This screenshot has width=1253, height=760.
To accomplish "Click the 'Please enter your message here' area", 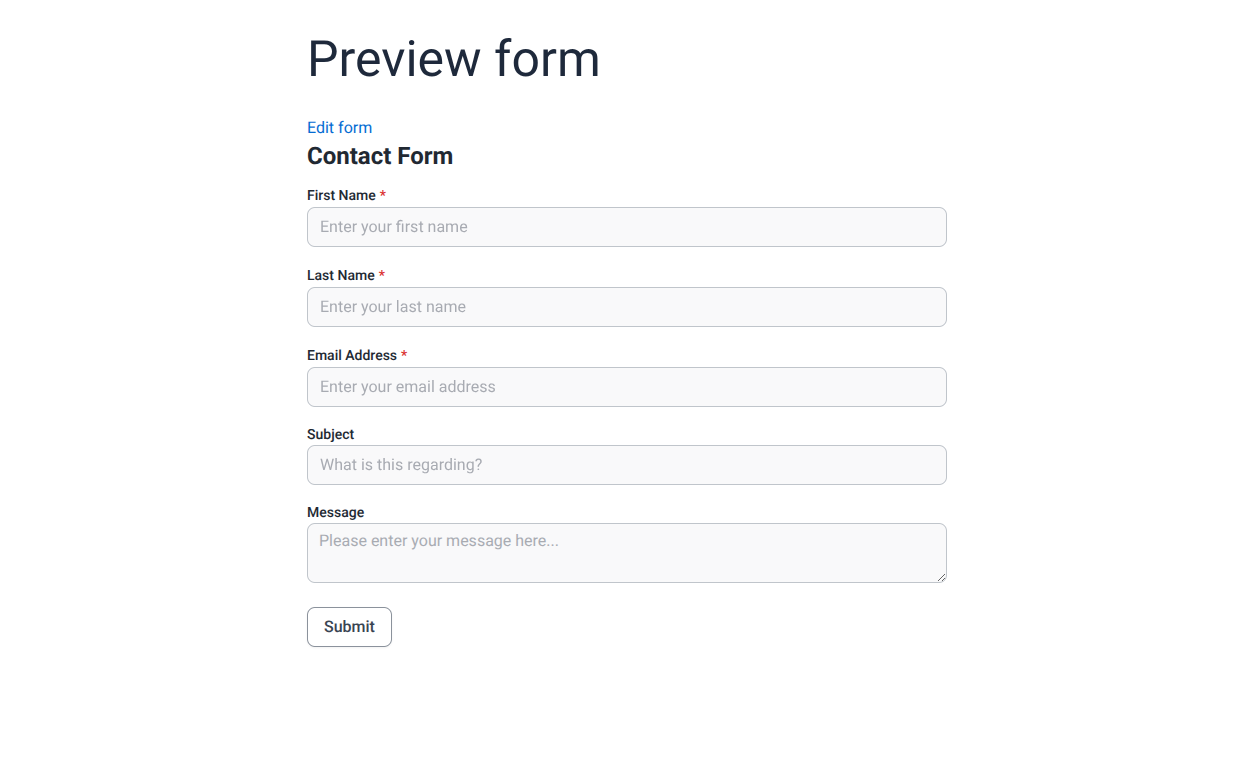I will click(626, 552).
